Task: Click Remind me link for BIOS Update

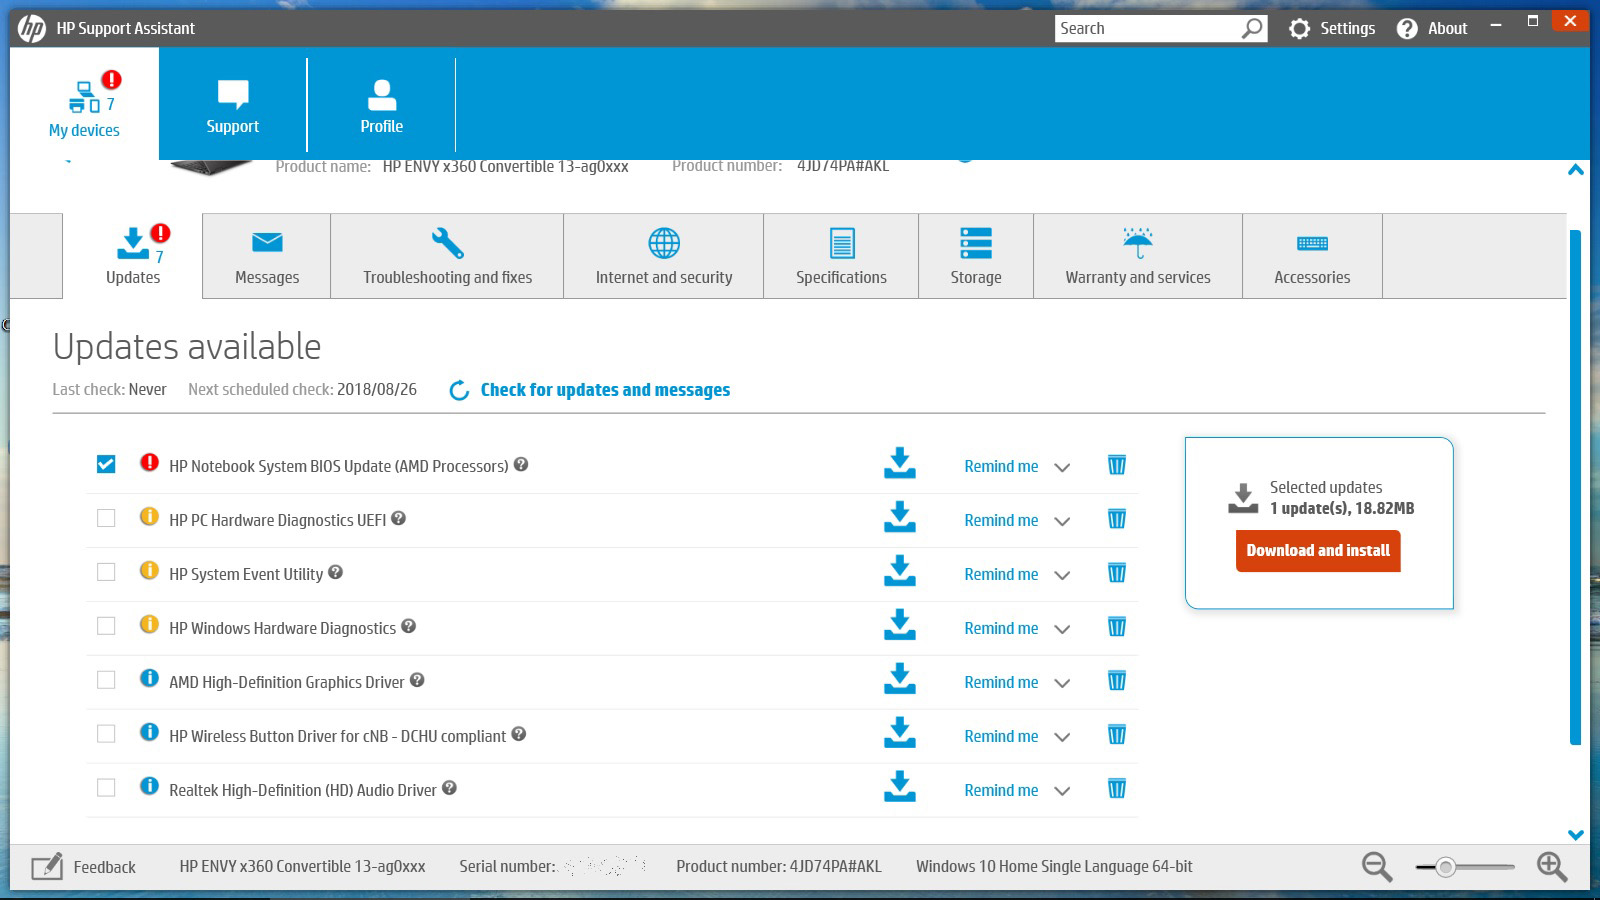Action: (x=1001, y=466)
